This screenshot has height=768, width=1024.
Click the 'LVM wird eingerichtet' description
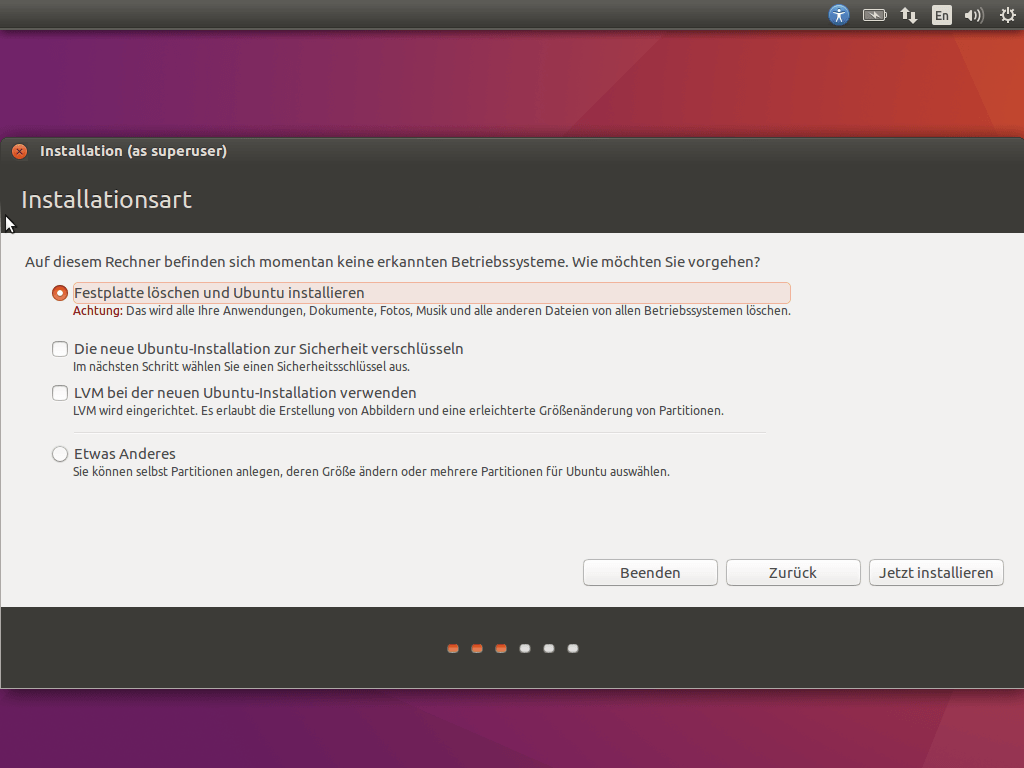click(398, 411)
